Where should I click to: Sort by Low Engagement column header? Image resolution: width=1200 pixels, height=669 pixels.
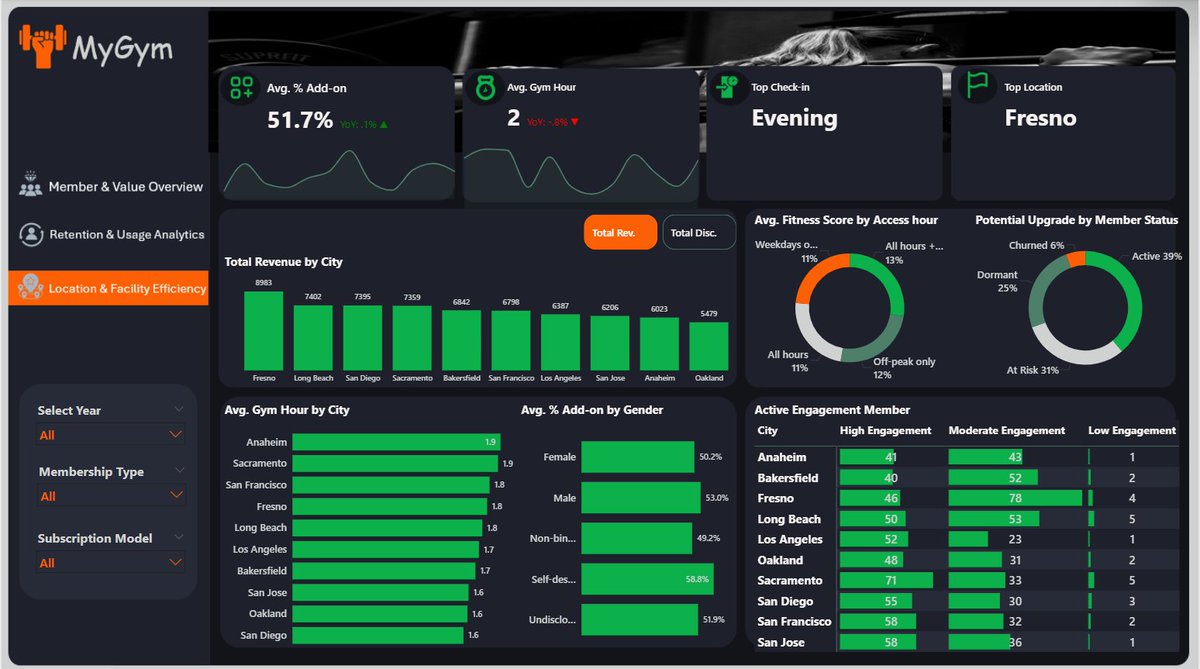click(x=1132, y=431)
